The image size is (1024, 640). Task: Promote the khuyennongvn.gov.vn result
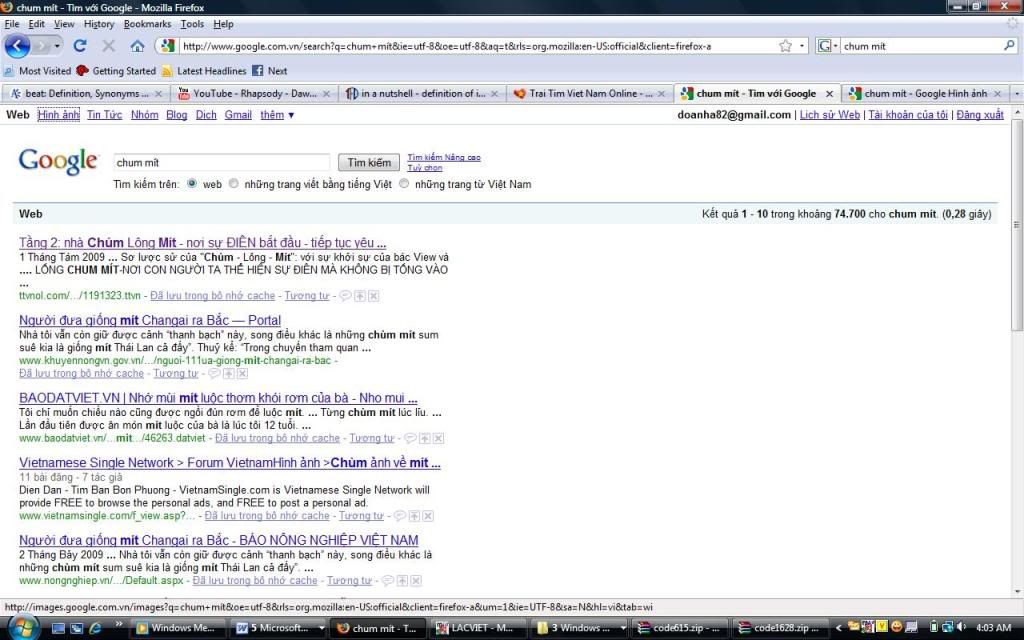229,374
